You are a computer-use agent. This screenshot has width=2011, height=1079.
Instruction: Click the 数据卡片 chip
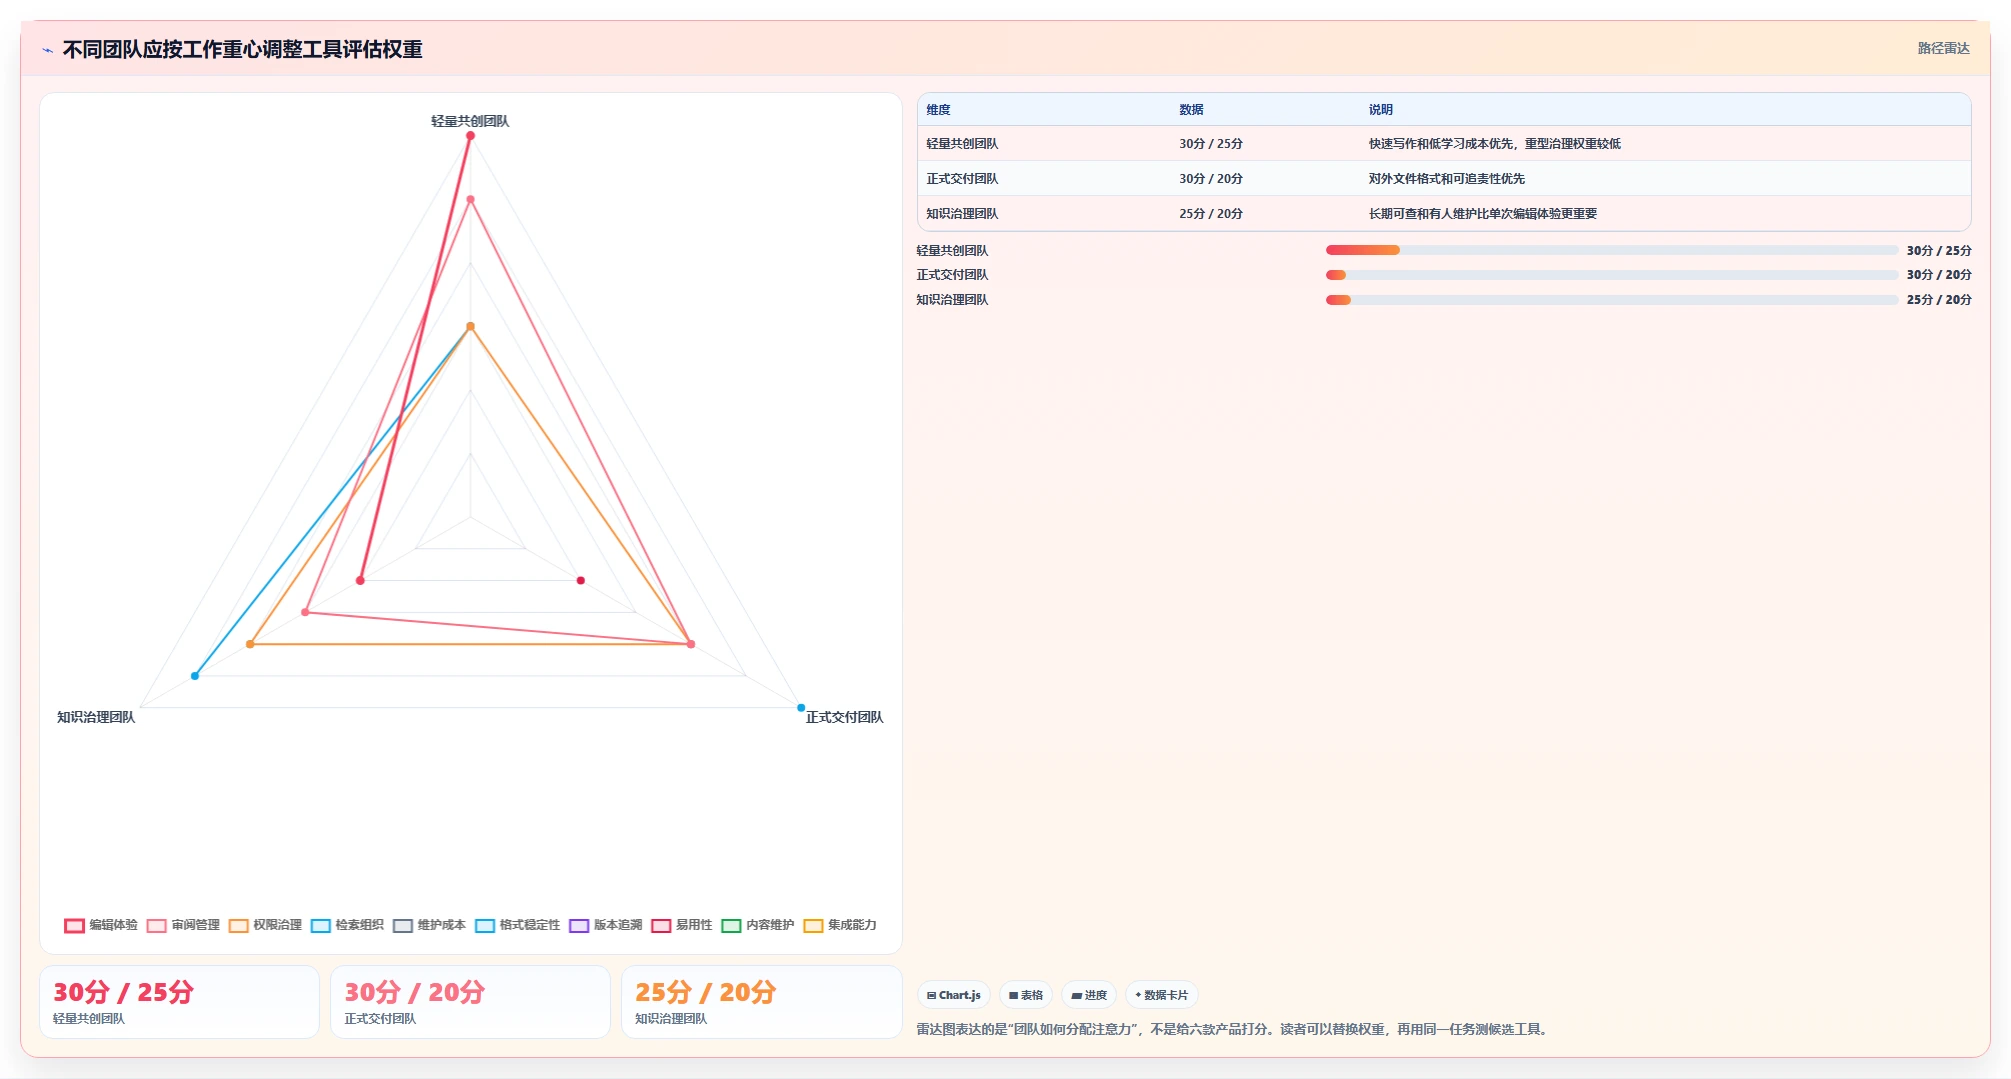pyautogui.click(x=1162, y=995)
